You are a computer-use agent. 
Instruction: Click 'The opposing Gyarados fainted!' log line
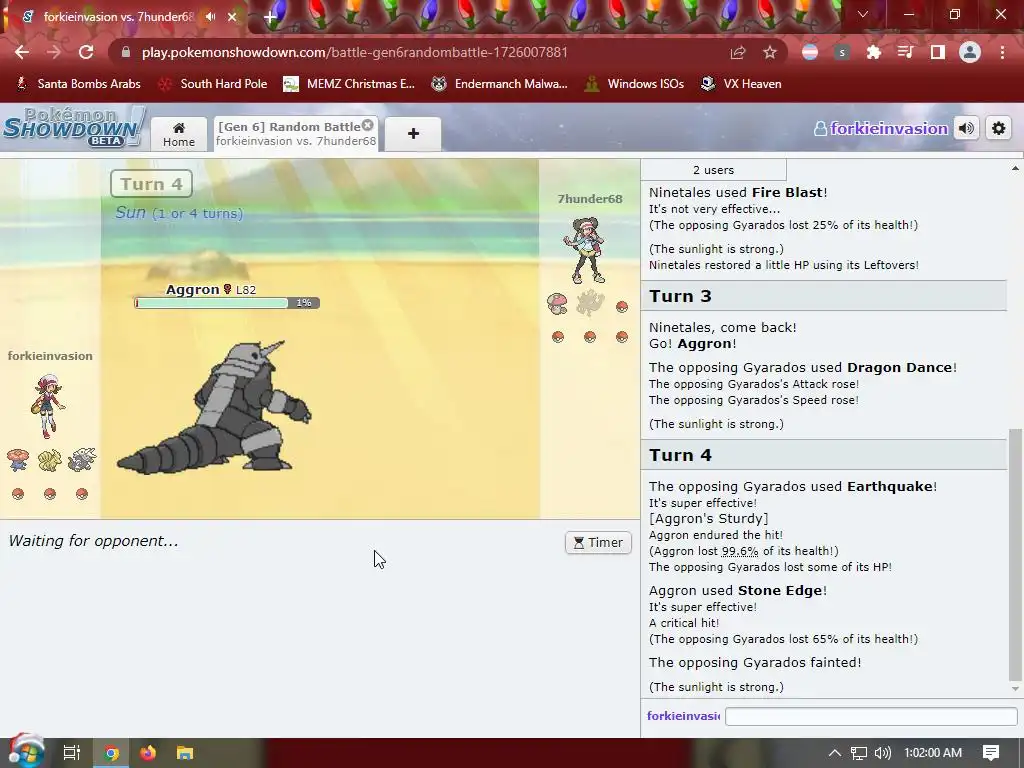(x=755, y=662)
